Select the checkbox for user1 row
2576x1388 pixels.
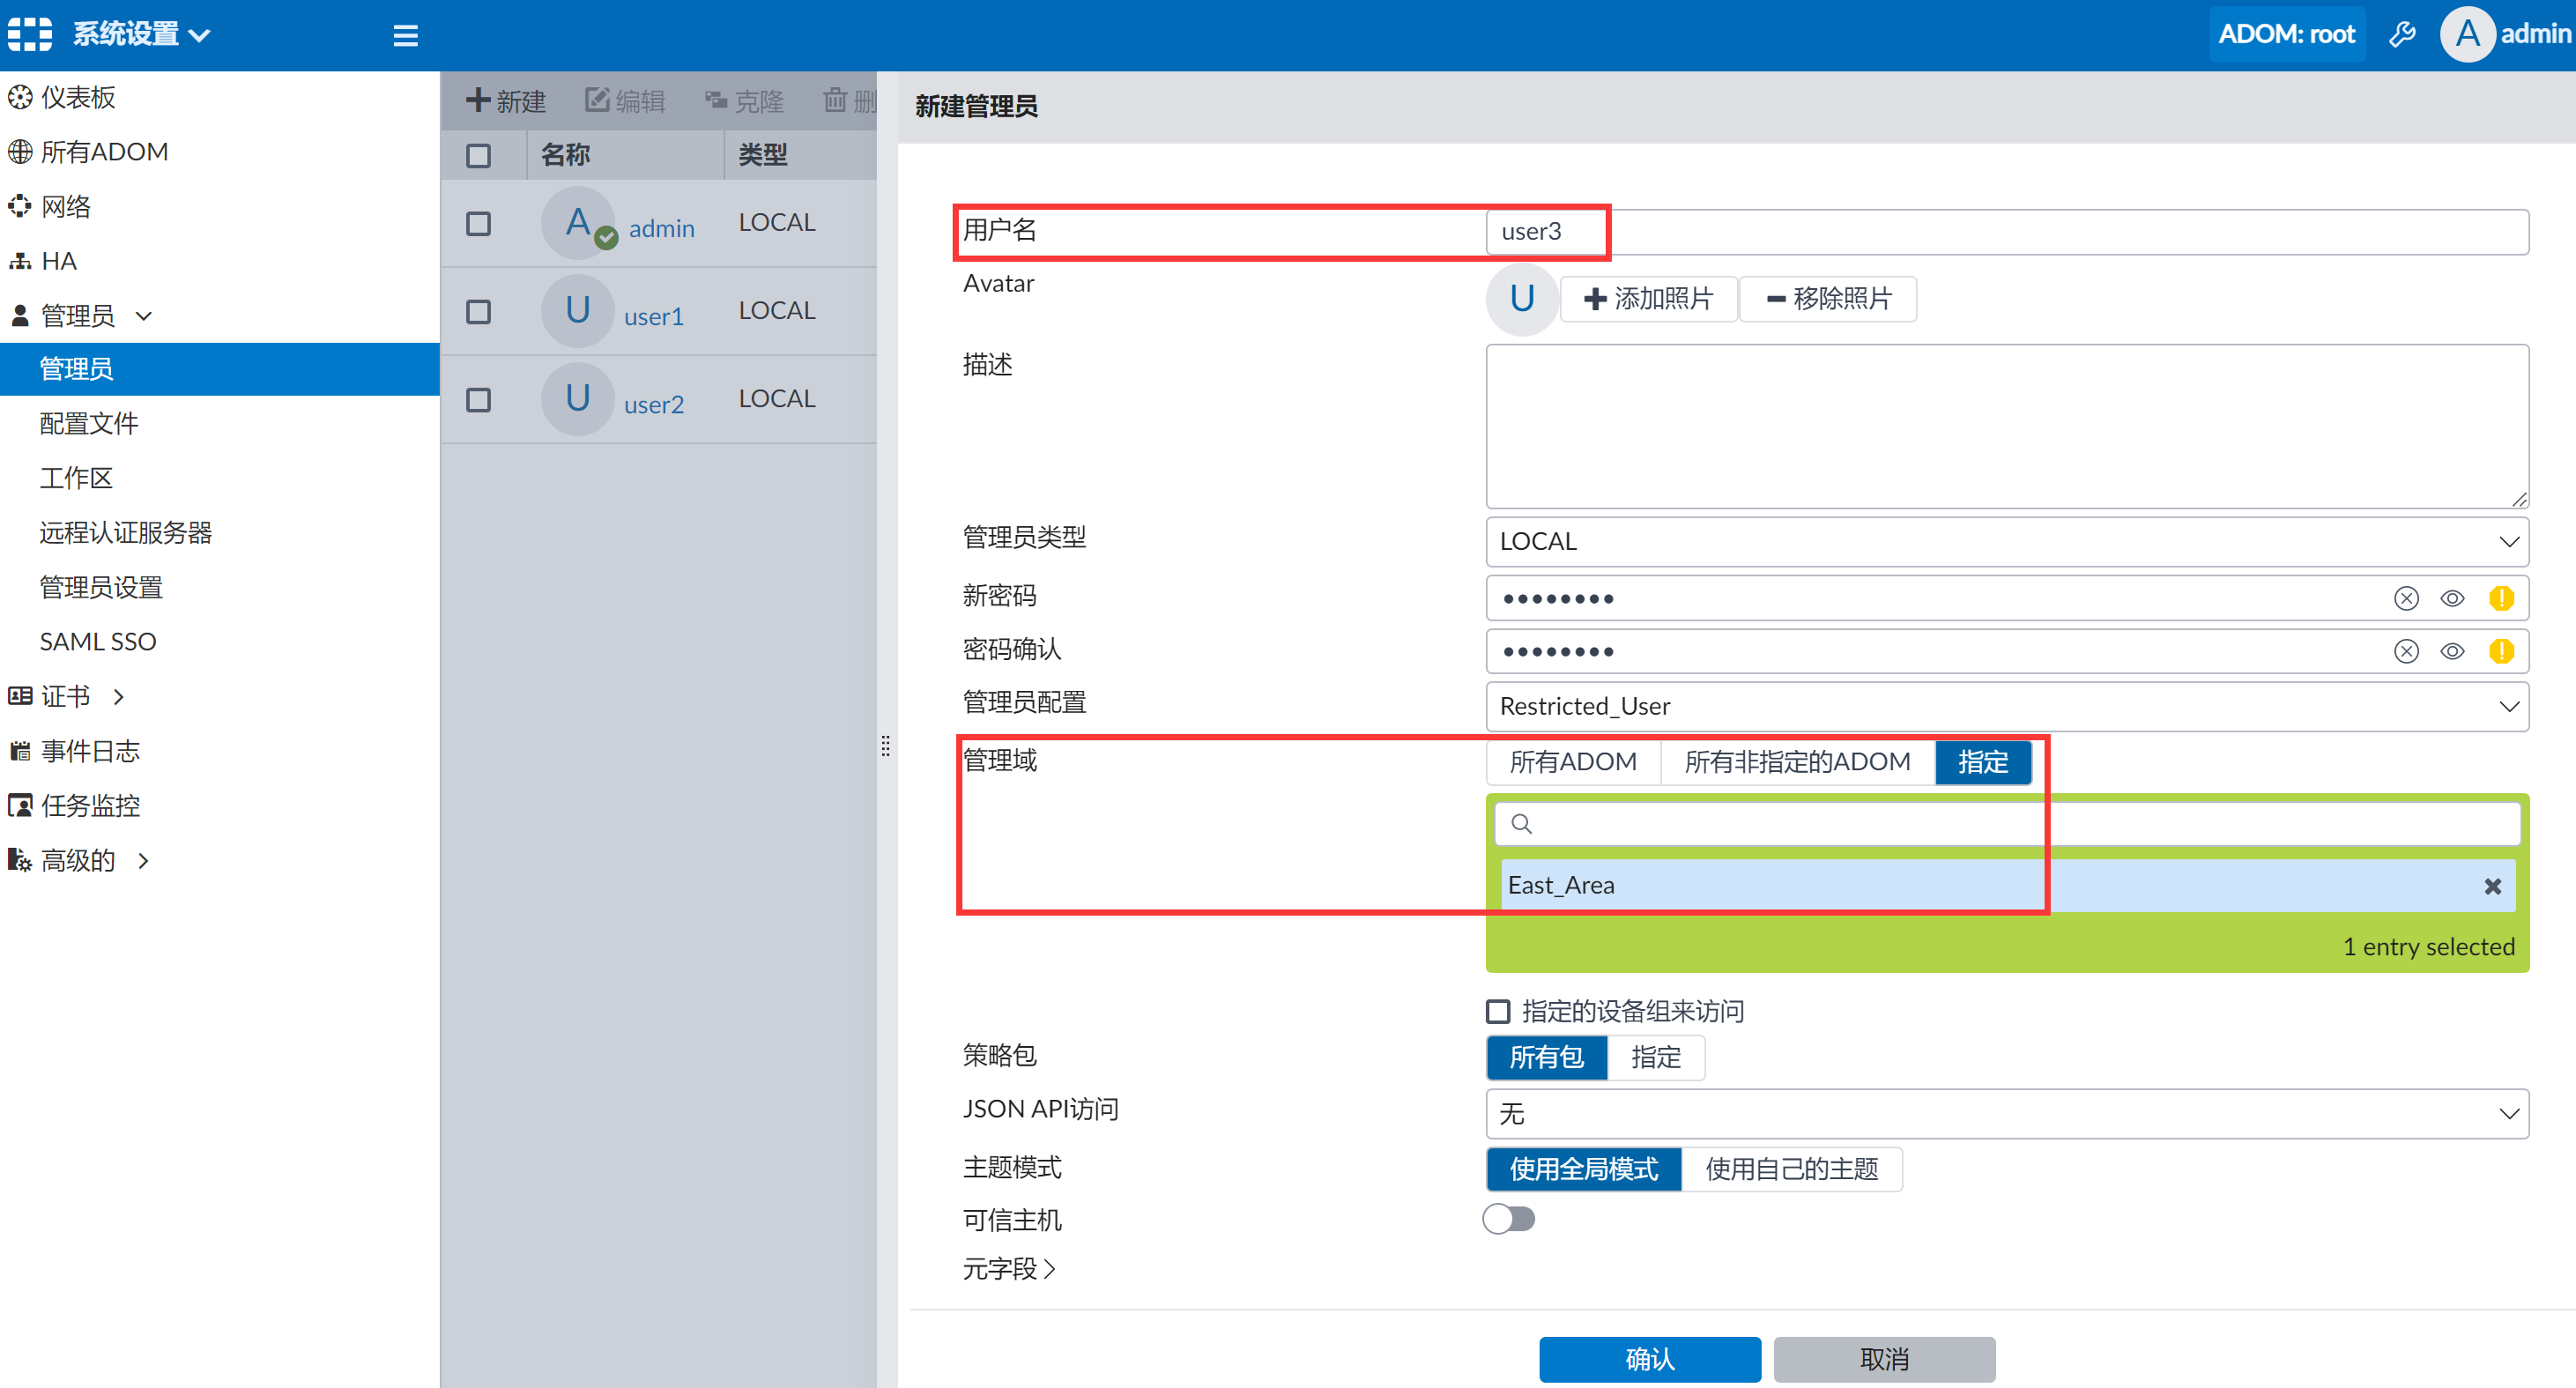pos(478,312)
